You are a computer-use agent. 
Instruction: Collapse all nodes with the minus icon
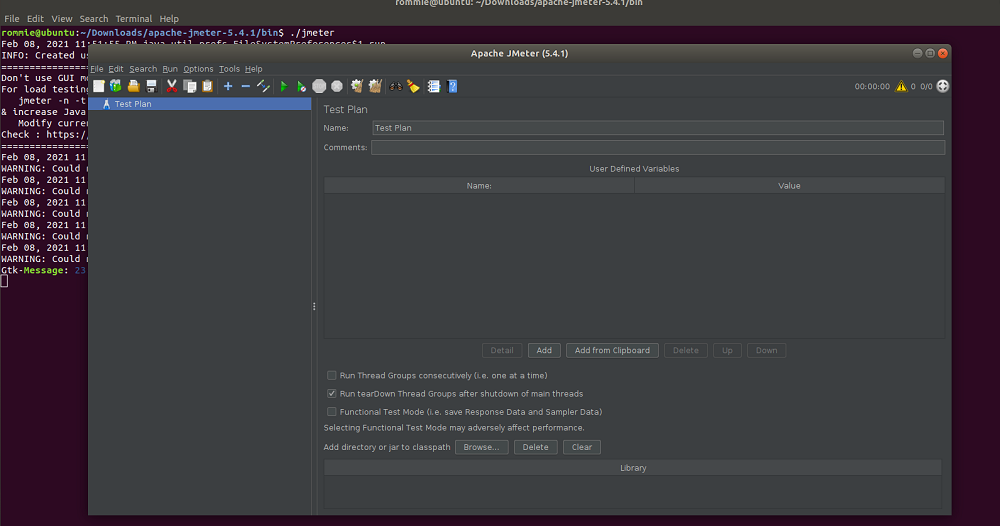[246, 86]
